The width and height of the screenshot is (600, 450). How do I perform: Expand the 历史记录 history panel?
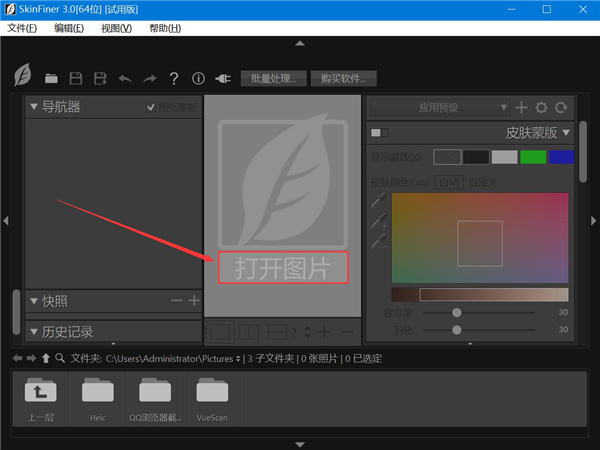point(34,331)
